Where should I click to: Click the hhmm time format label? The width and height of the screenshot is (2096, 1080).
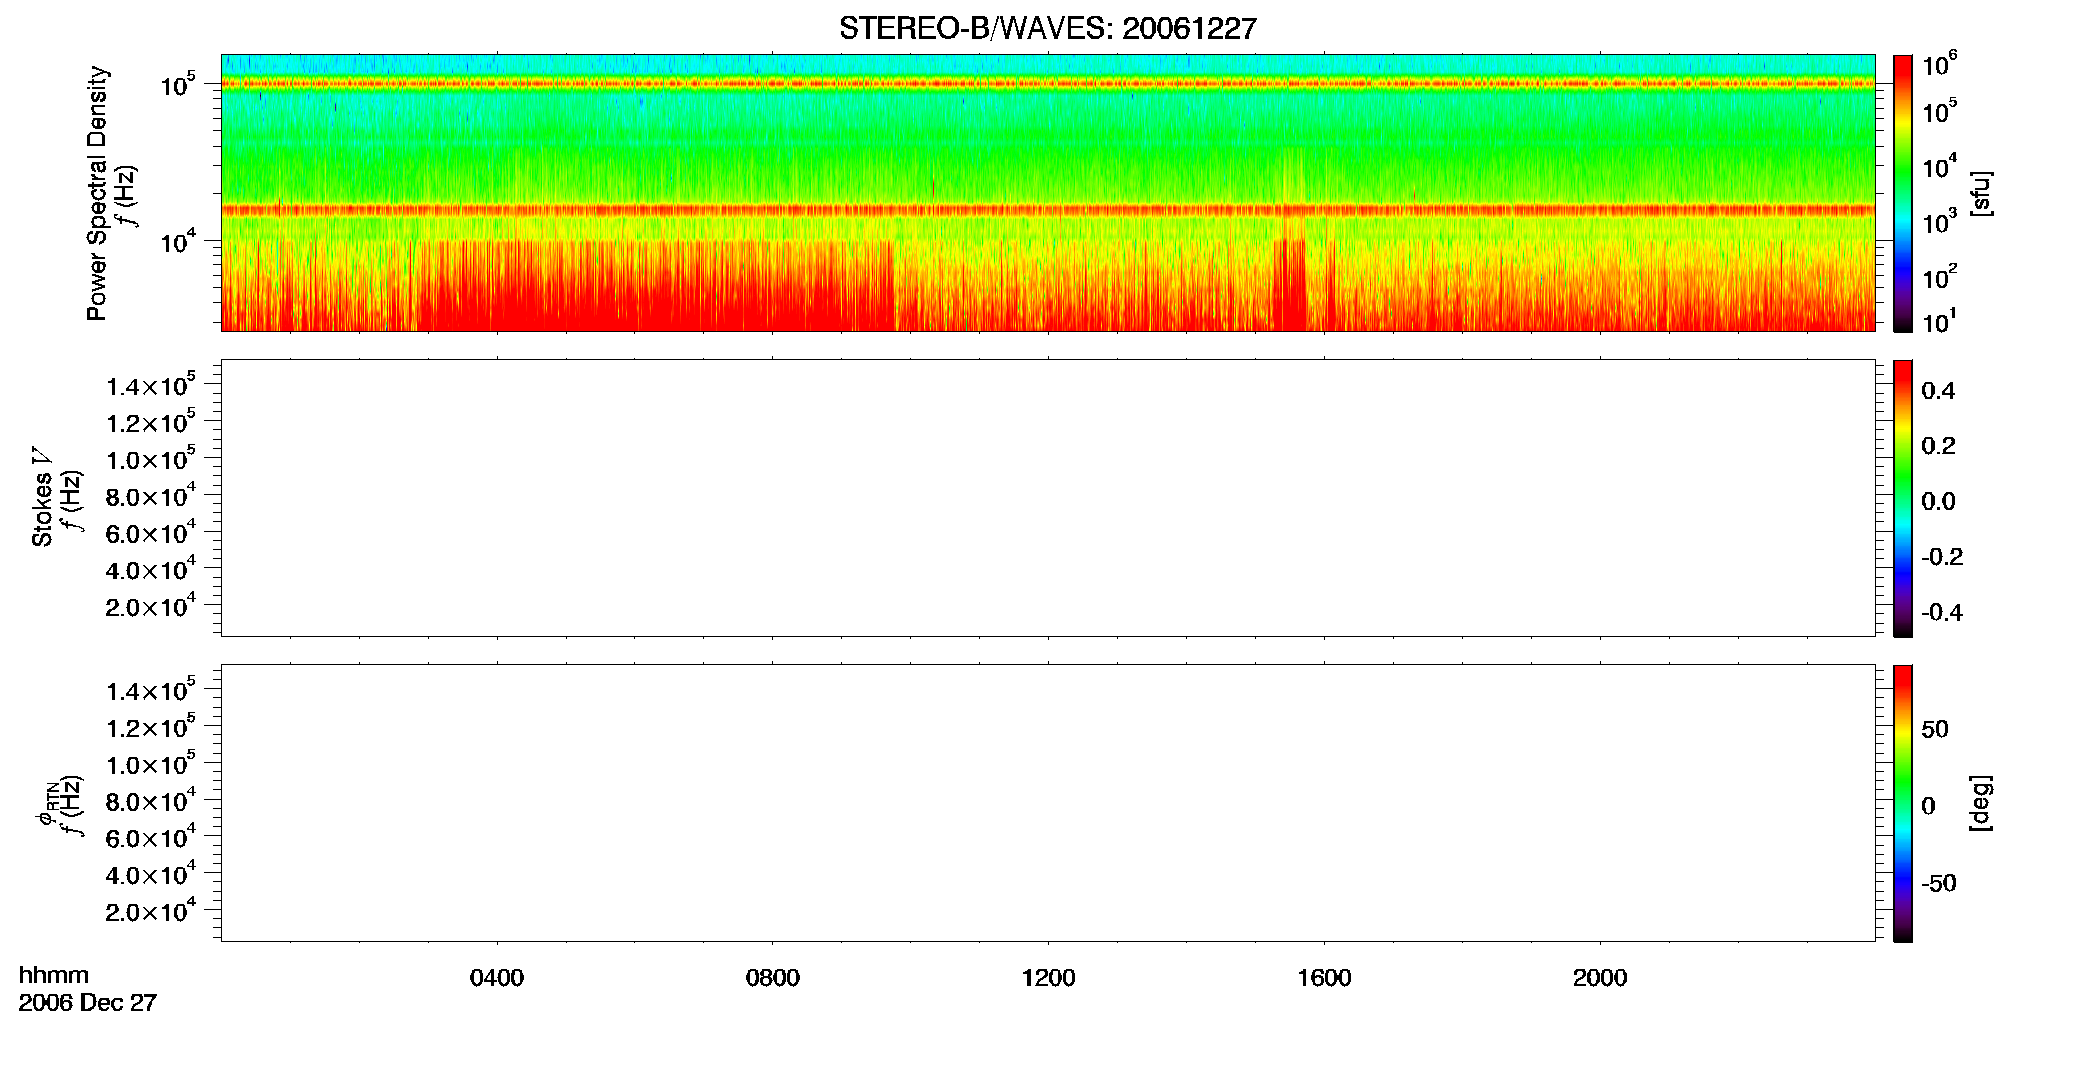click(x=54, y=976)
